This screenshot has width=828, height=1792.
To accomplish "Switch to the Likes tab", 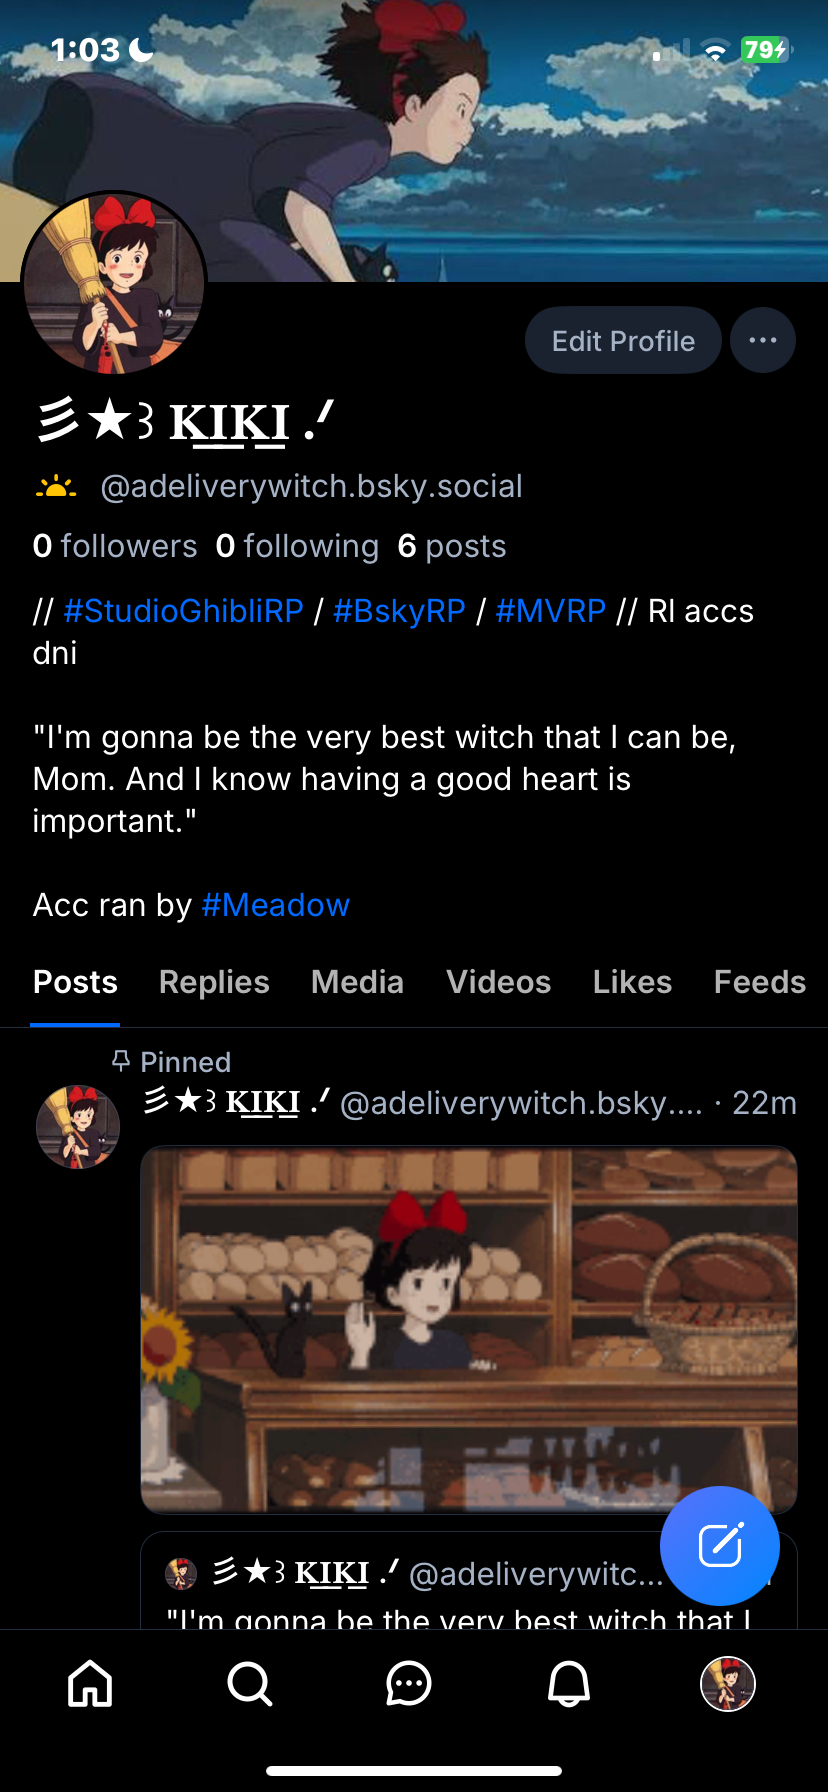I will 632,982.
